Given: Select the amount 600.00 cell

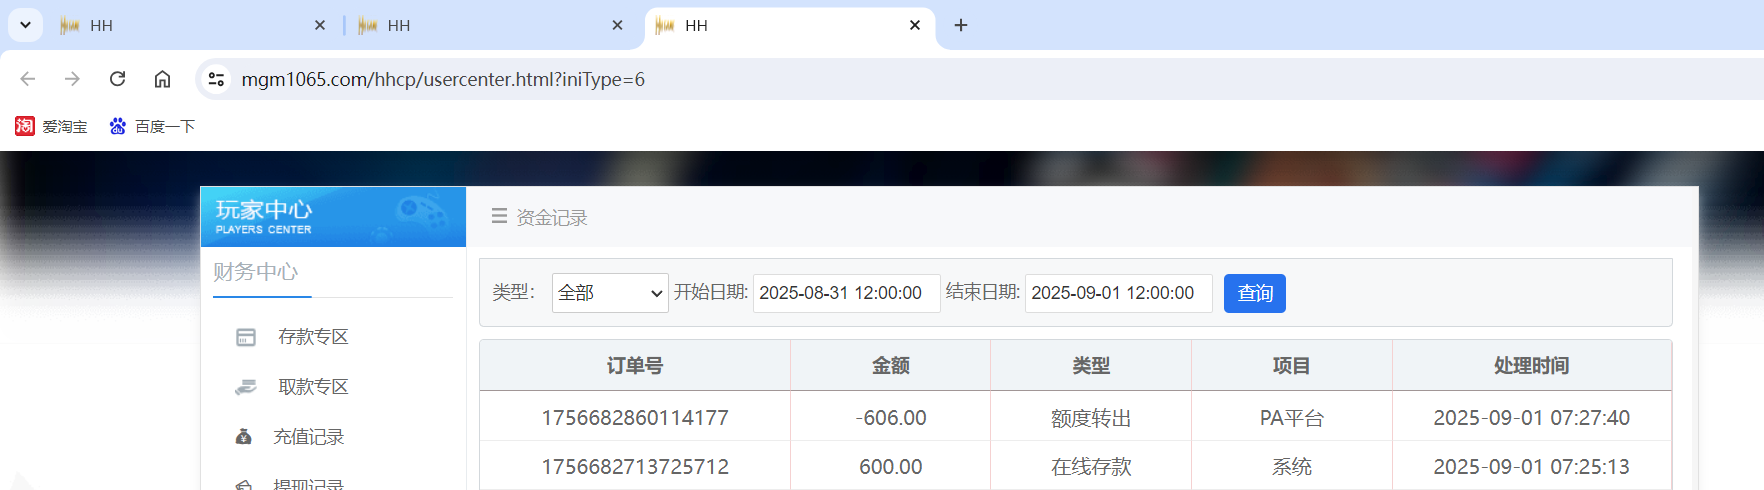Looking at the screenshot, I should point(891,467).
